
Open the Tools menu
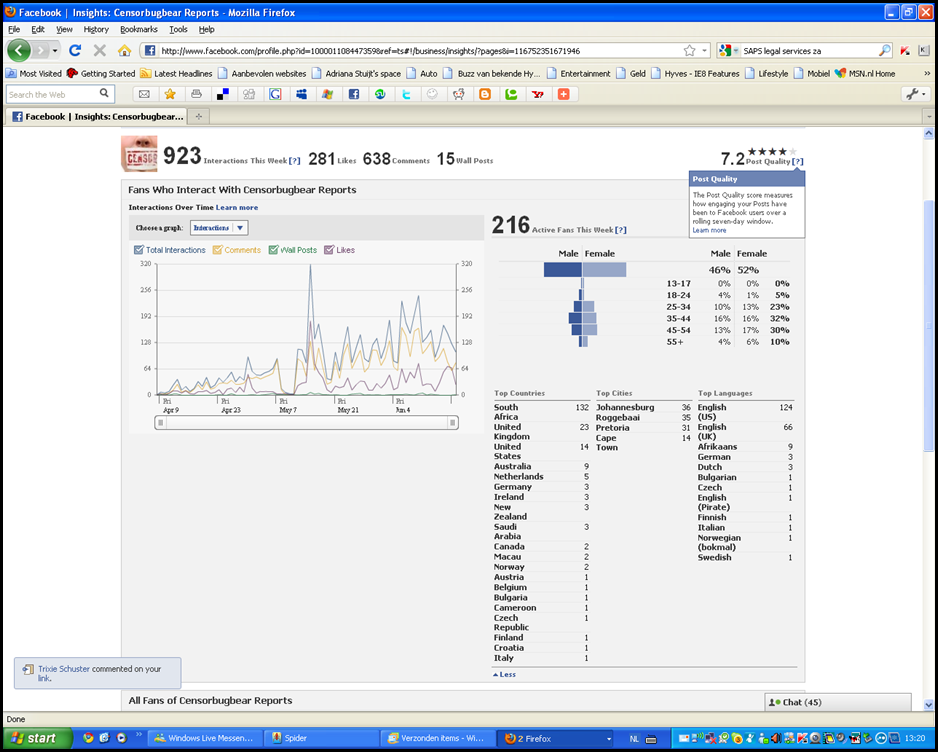click(x=178, y=29)
